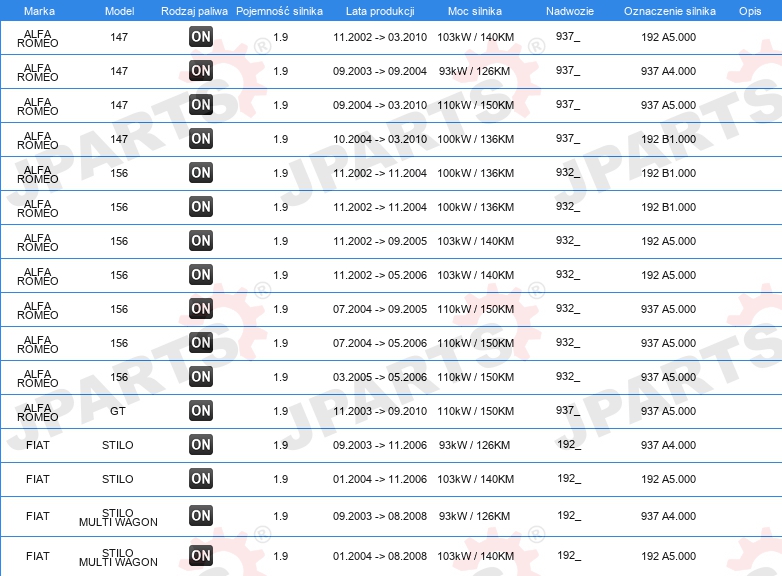Click ON icon for 147 engine 192 B1.000
This screenshot has height=576, width=782.
pos(201,139)
